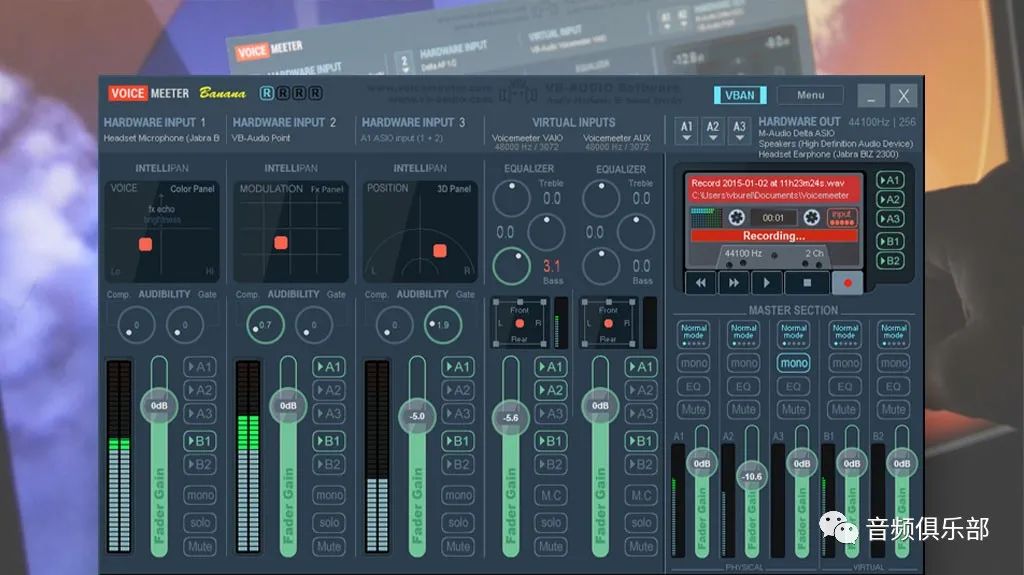This screenshot has height=575, width=1024.
Task: Select Hardware Input 3 device name
Action: pos(402,138)
